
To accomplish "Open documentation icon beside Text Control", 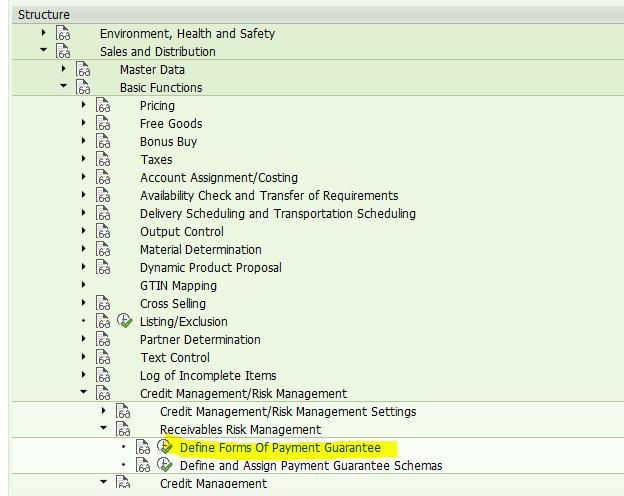I will click(103, 357).
